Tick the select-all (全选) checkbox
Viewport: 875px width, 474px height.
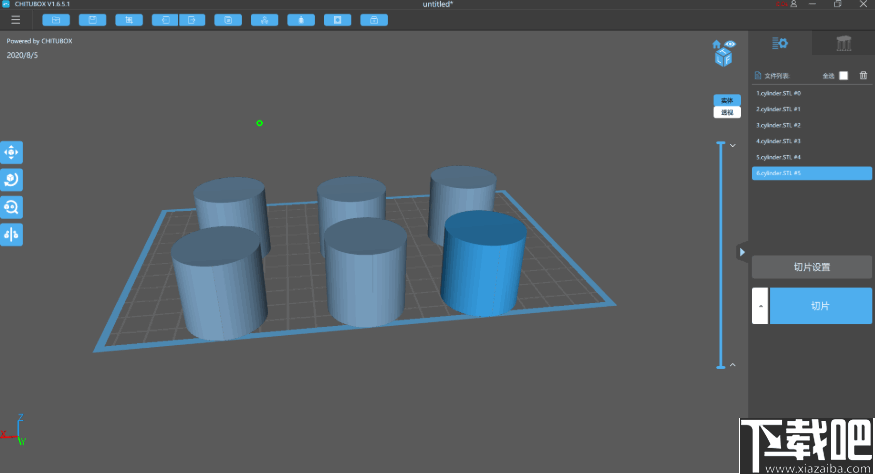[843, 75]
